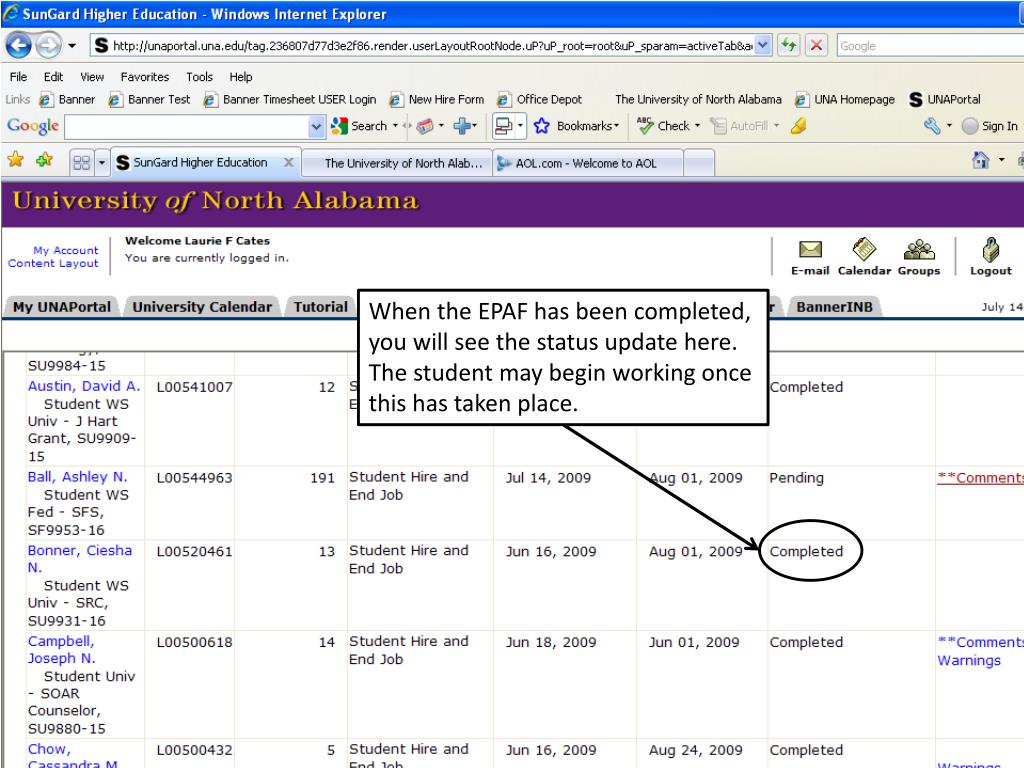Go back with the browser Back arrow

(x=18, y=45)
